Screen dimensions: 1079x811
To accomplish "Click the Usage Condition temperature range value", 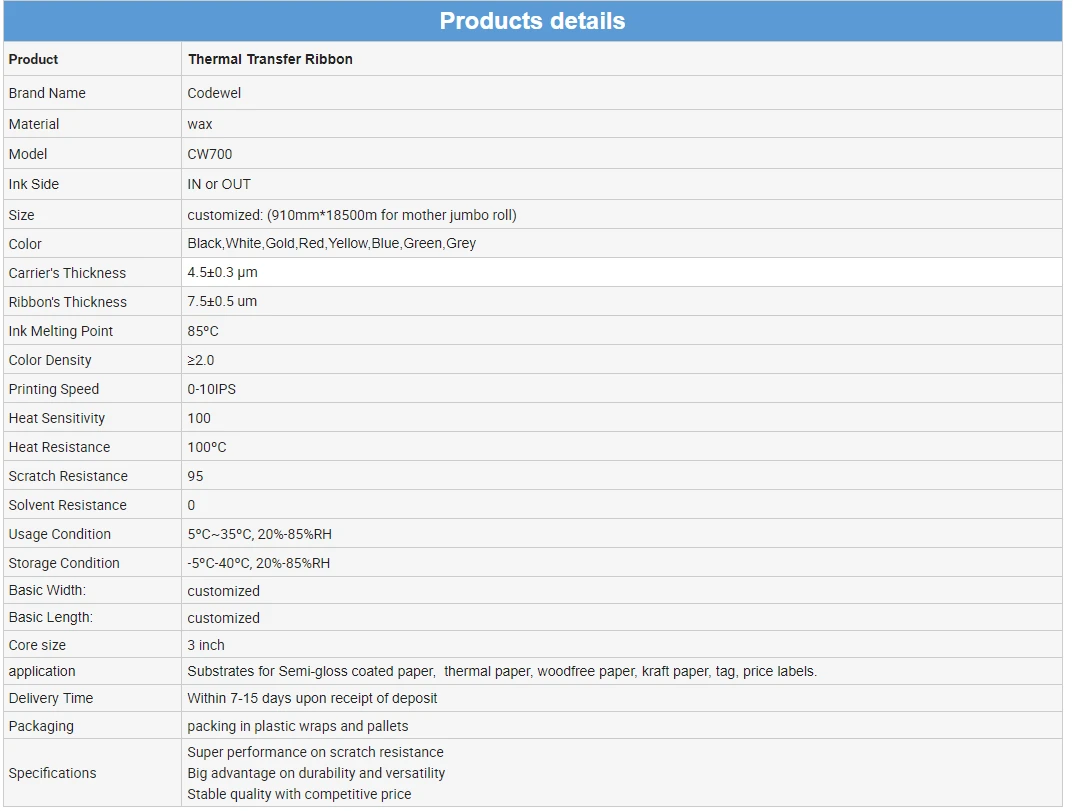I will click(x=259, y=534).
